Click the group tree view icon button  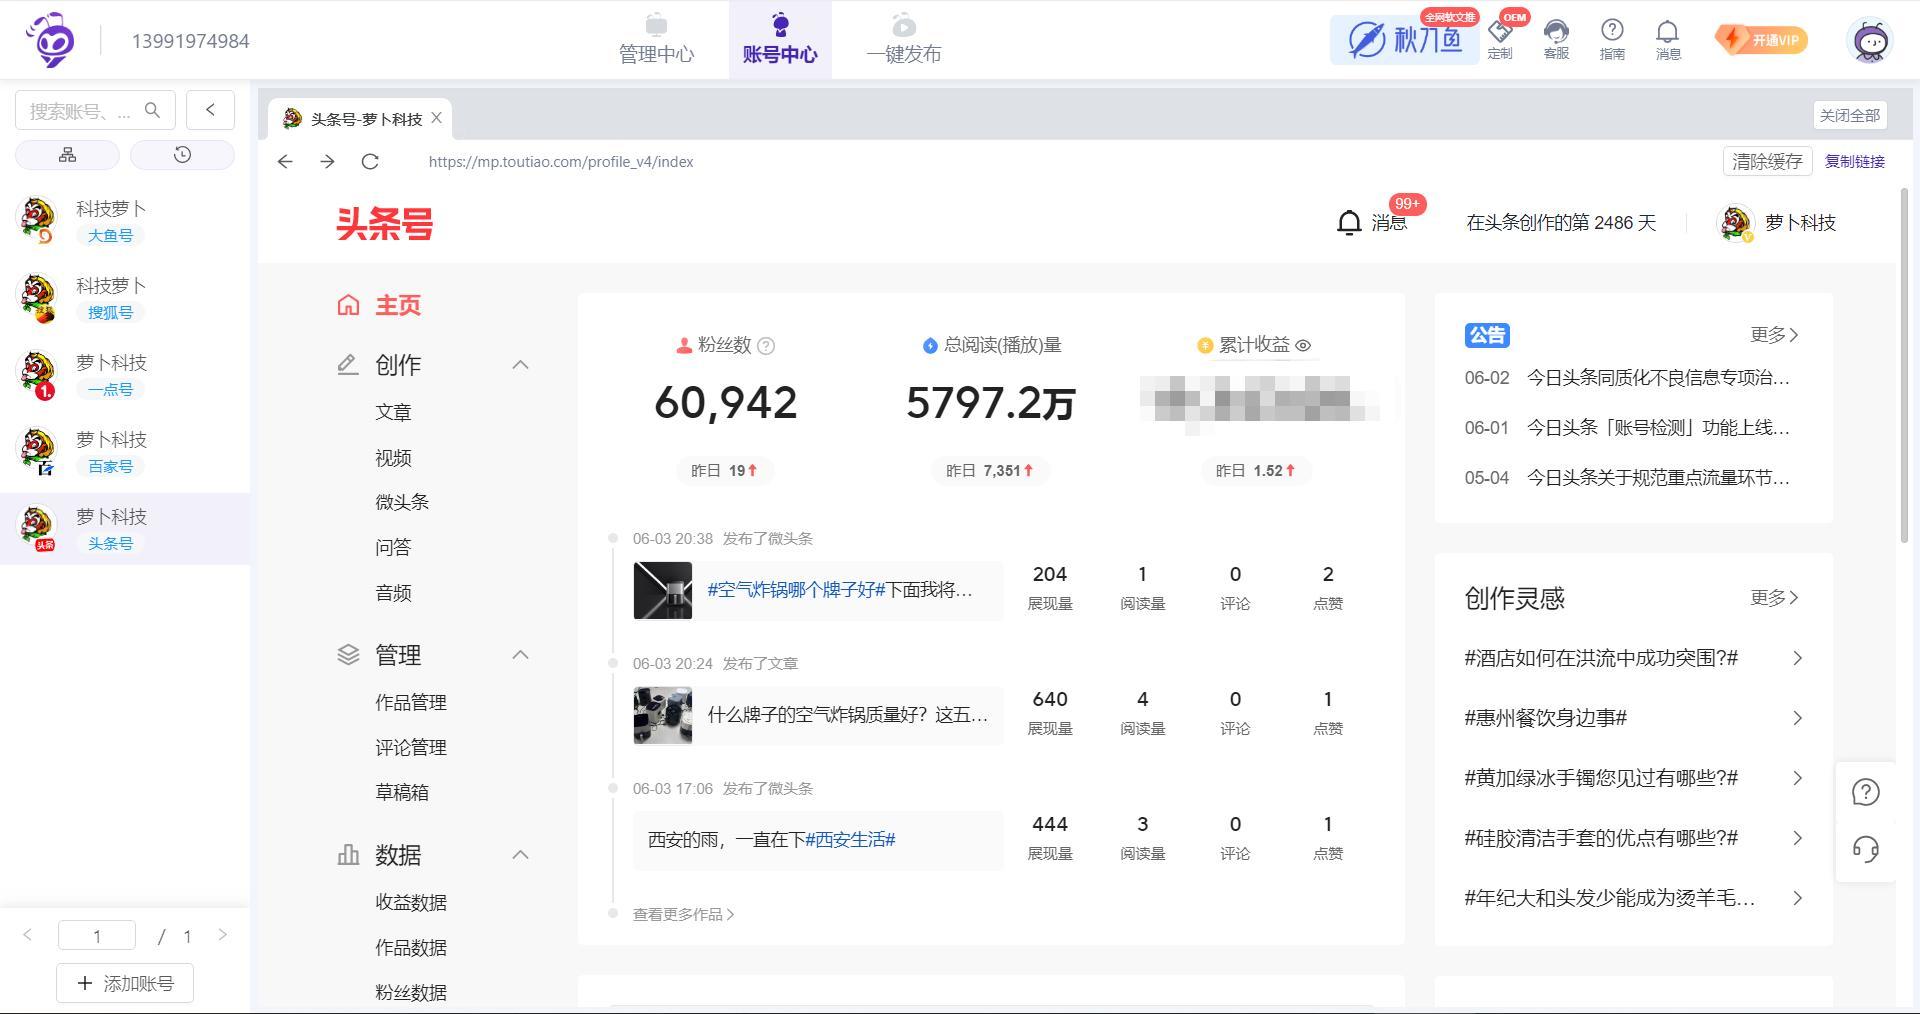point(67,155)
